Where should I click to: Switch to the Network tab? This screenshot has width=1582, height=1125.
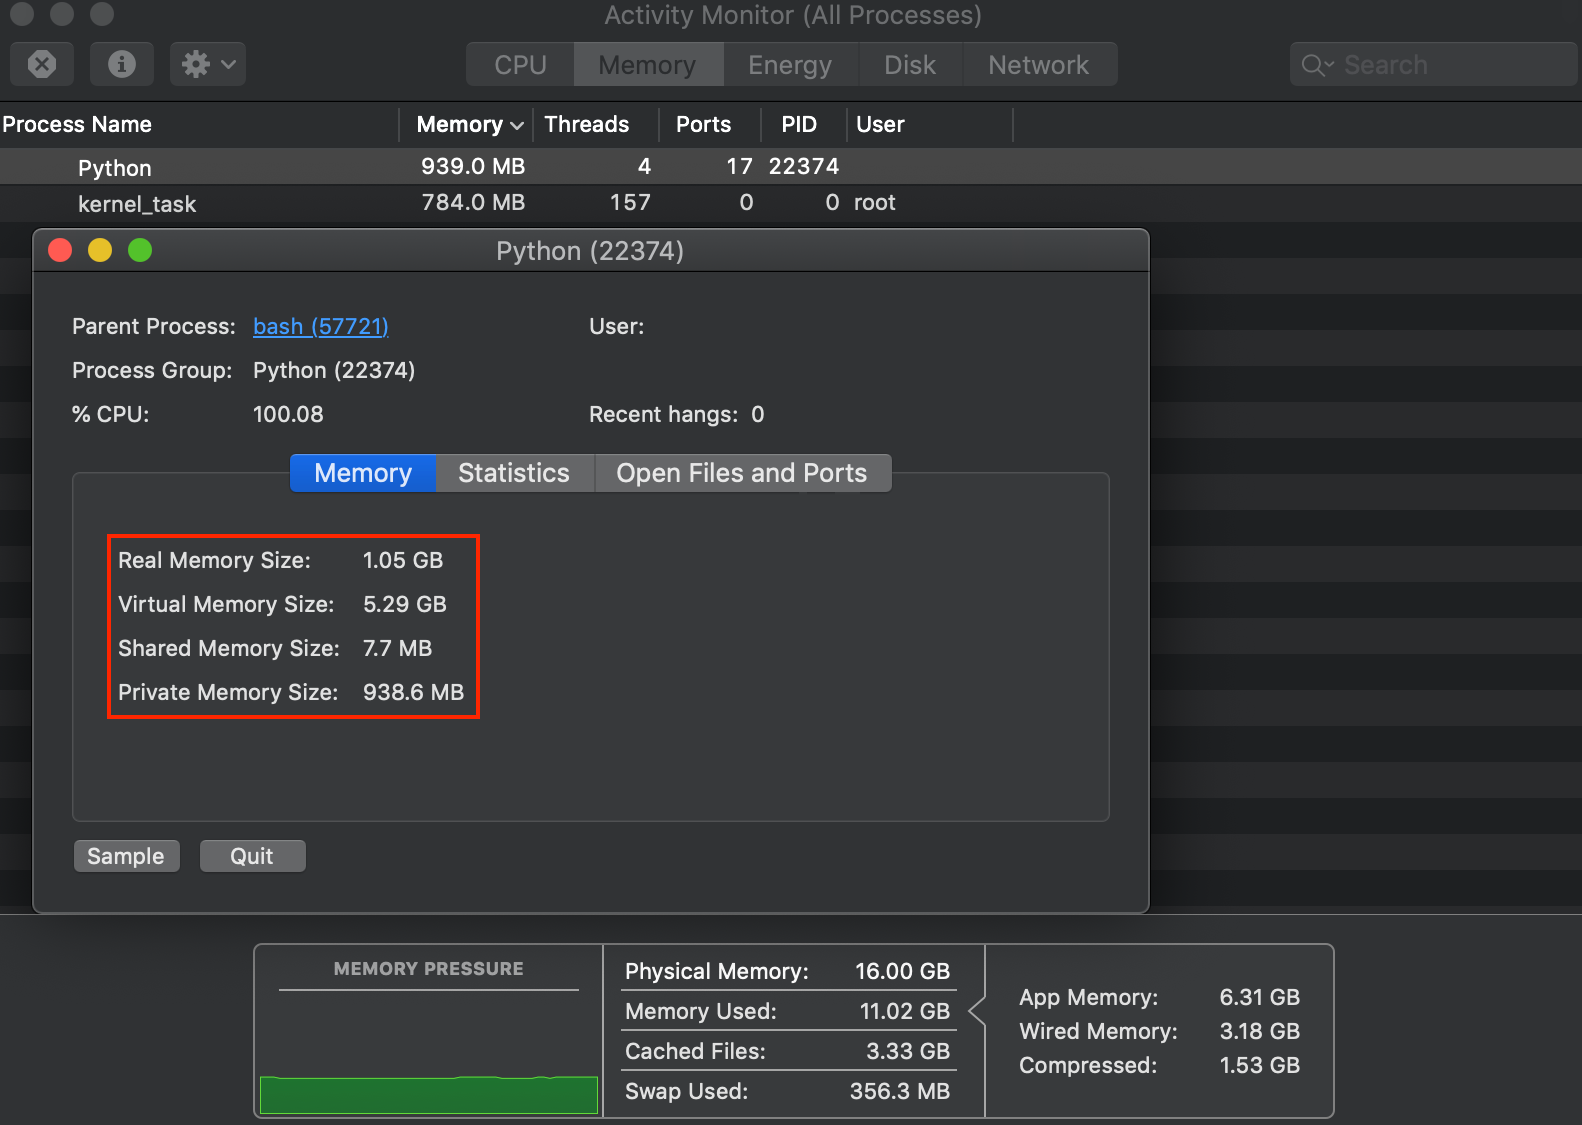(1039, 65)
